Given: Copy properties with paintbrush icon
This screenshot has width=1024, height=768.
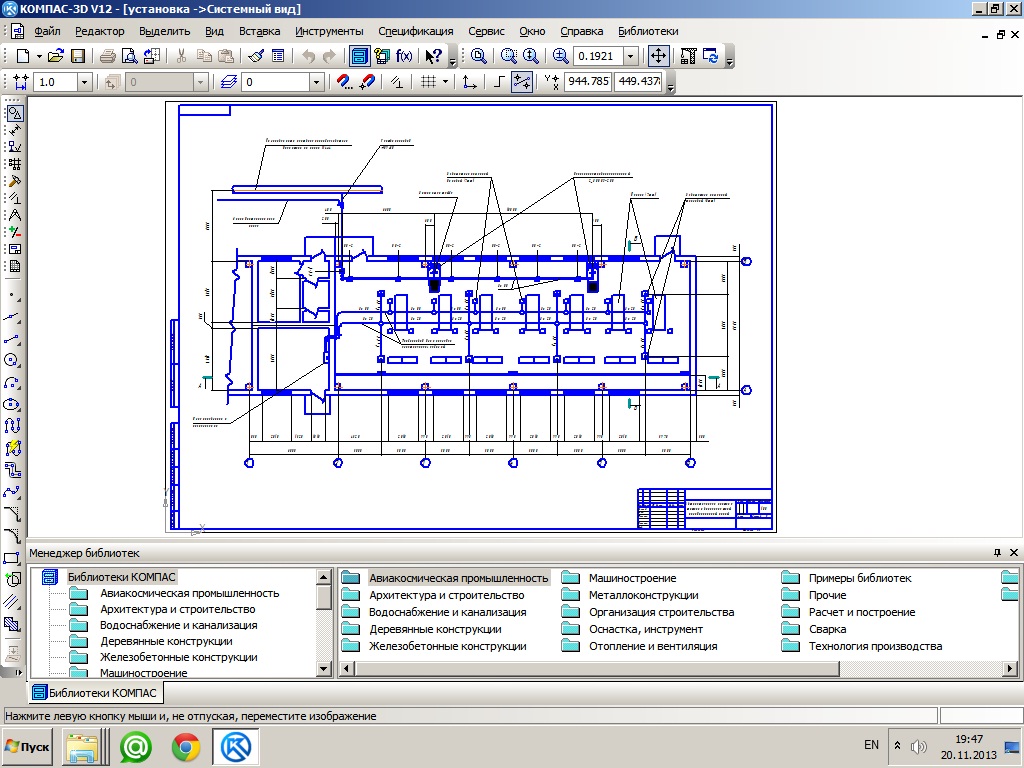Looking at the screenshot, I should click(x=256, y=56).
